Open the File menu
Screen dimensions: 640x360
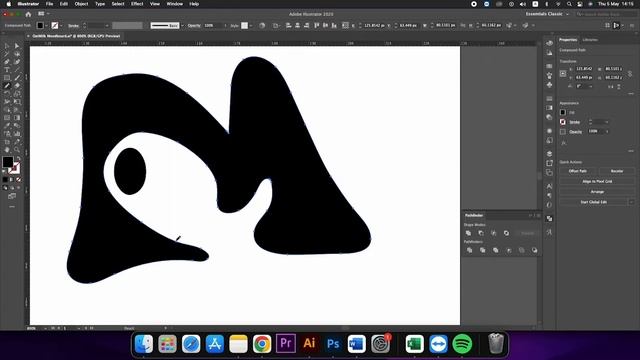tap(49, 4)
